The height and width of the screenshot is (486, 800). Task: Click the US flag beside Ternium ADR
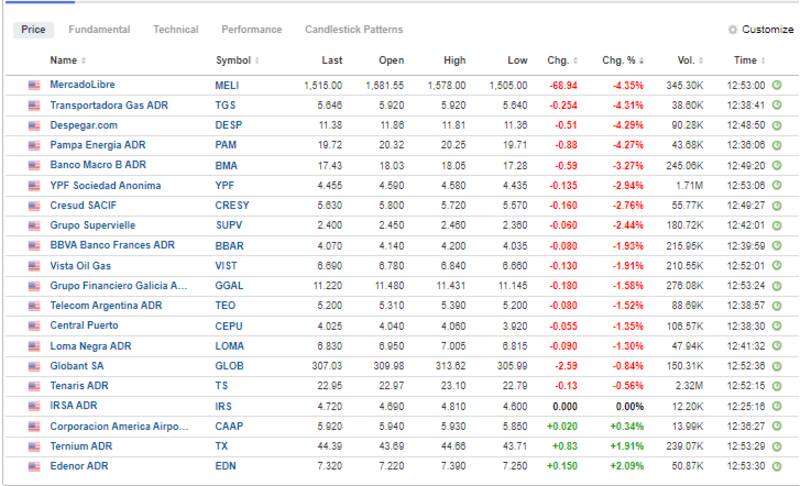point(34,446)
